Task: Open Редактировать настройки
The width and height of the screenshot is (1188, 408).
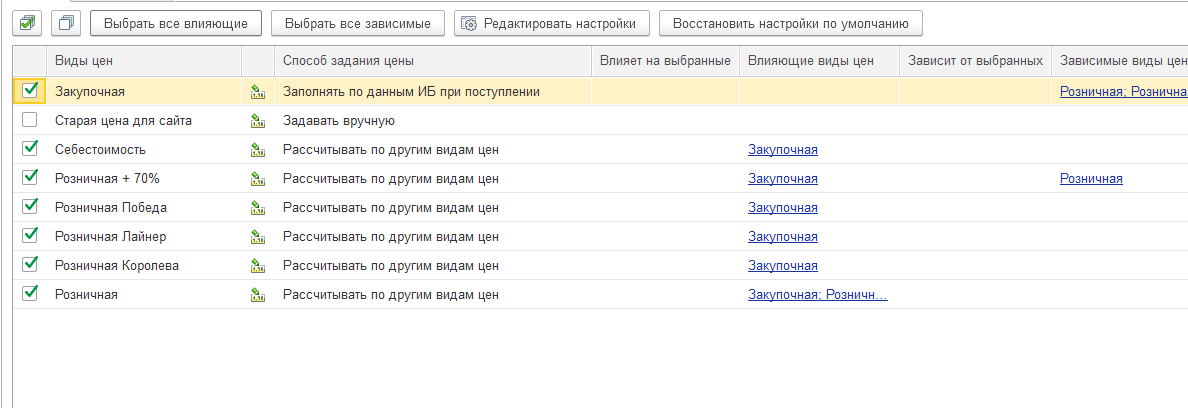Action: tap(552, 22)
